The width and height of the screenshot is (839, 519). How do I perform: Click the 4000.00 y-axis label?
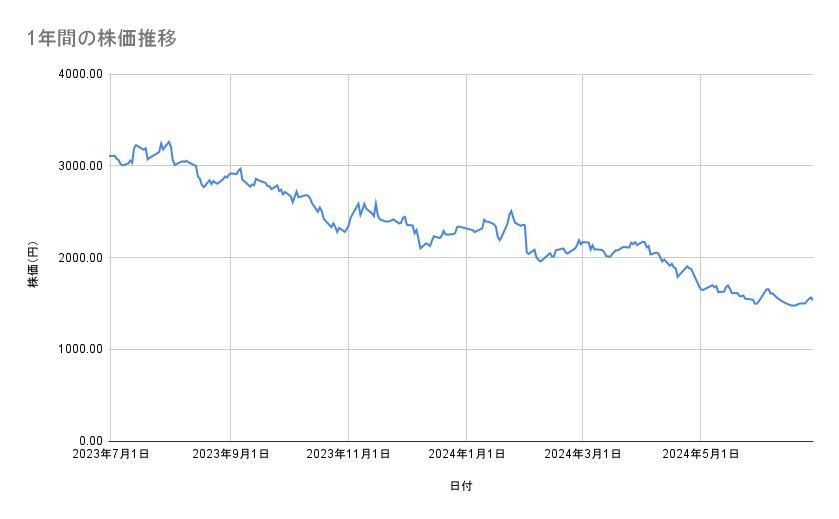pyautogui.click(x=79, y=74)
